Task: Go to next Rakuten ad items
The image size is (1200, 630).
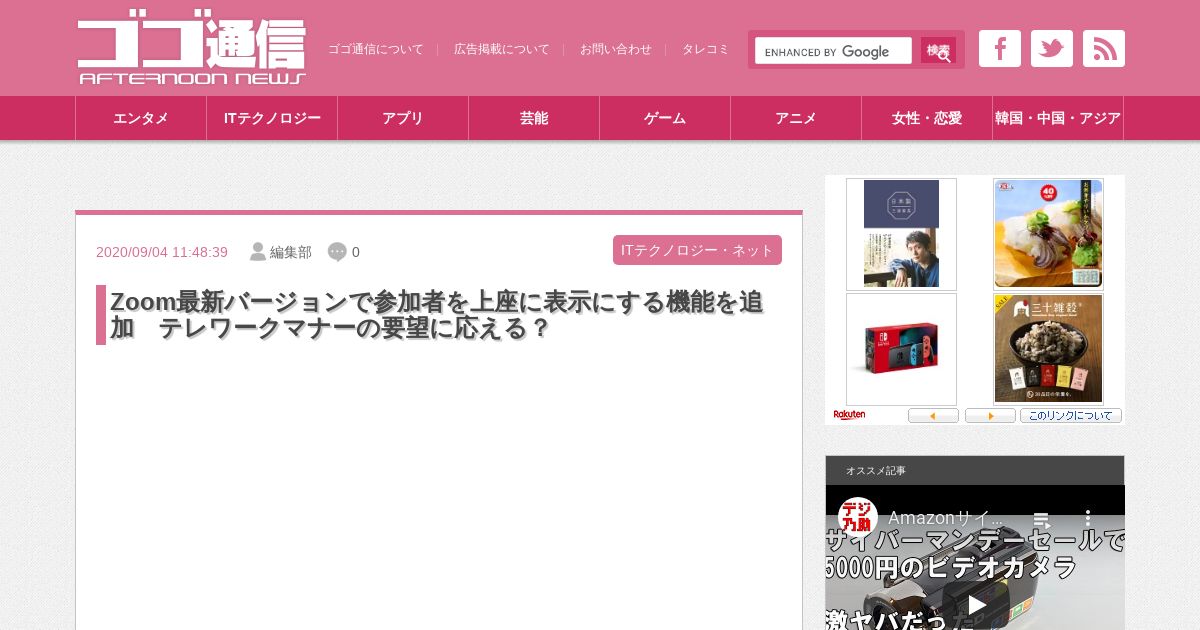Action: [x=990, y=415]
